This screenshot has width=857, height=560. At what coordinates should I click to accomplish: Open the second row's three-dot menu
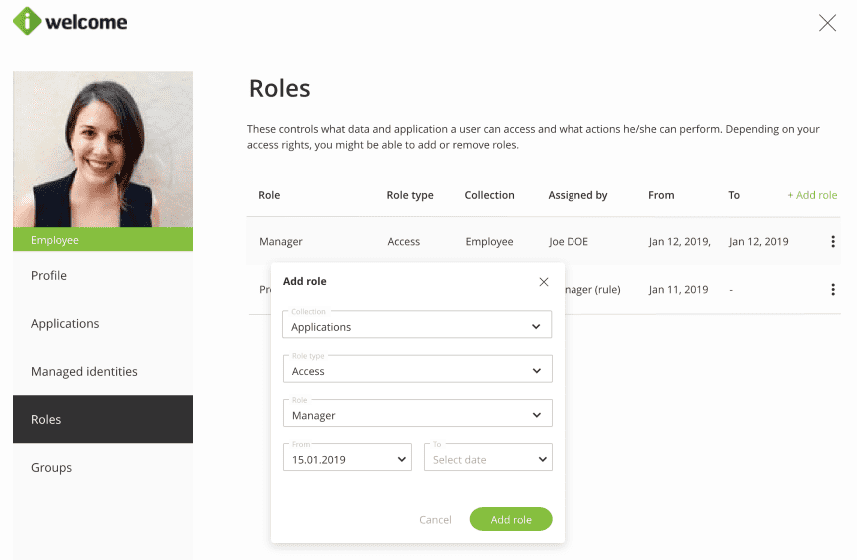[x=833, y=290]
